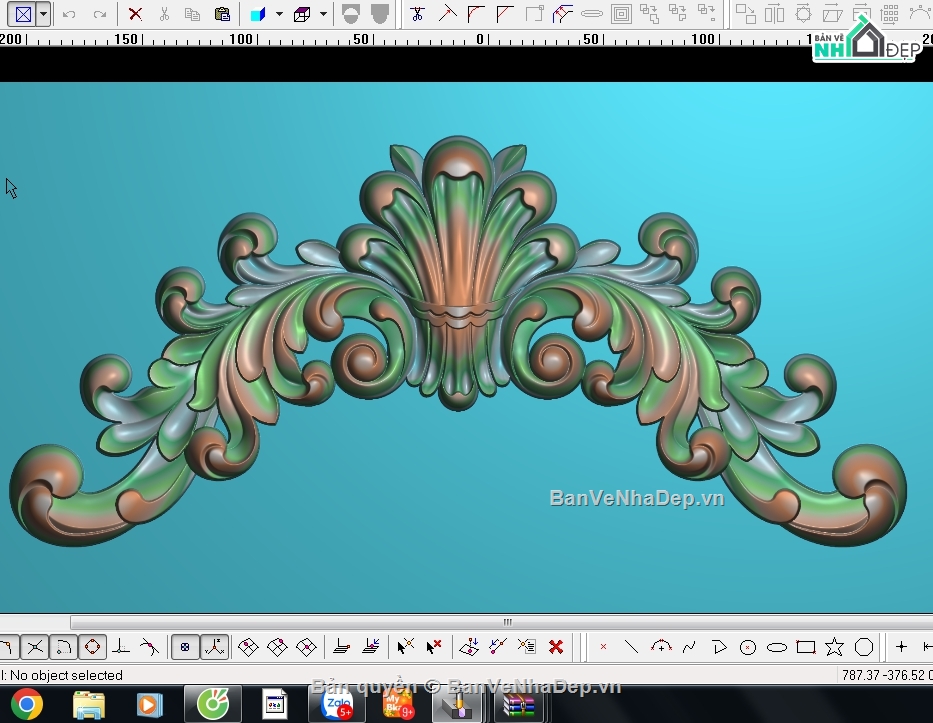Click the red X cancel icon in bottom toolbar

pos(556,647)
